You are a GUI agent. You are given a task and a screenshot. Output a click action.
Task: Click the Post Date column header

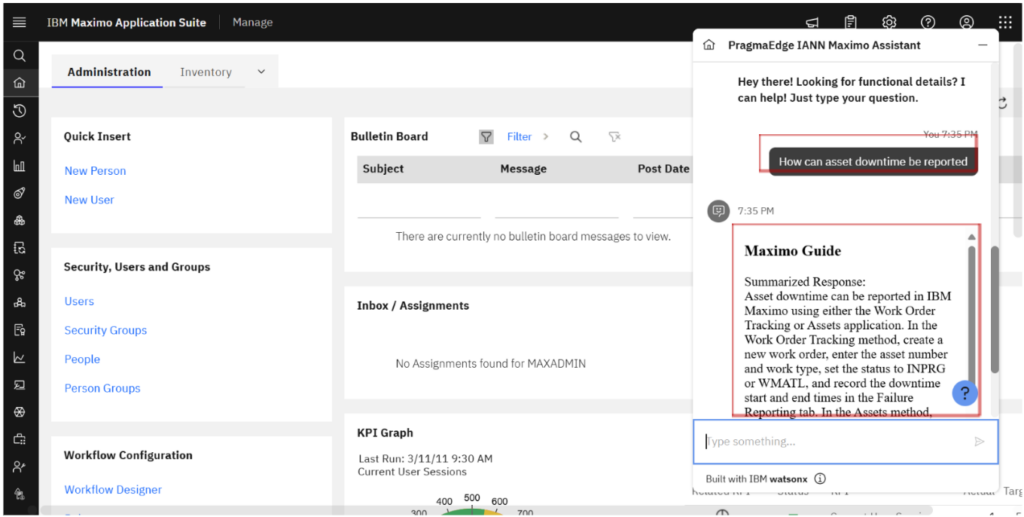[664, 168]
